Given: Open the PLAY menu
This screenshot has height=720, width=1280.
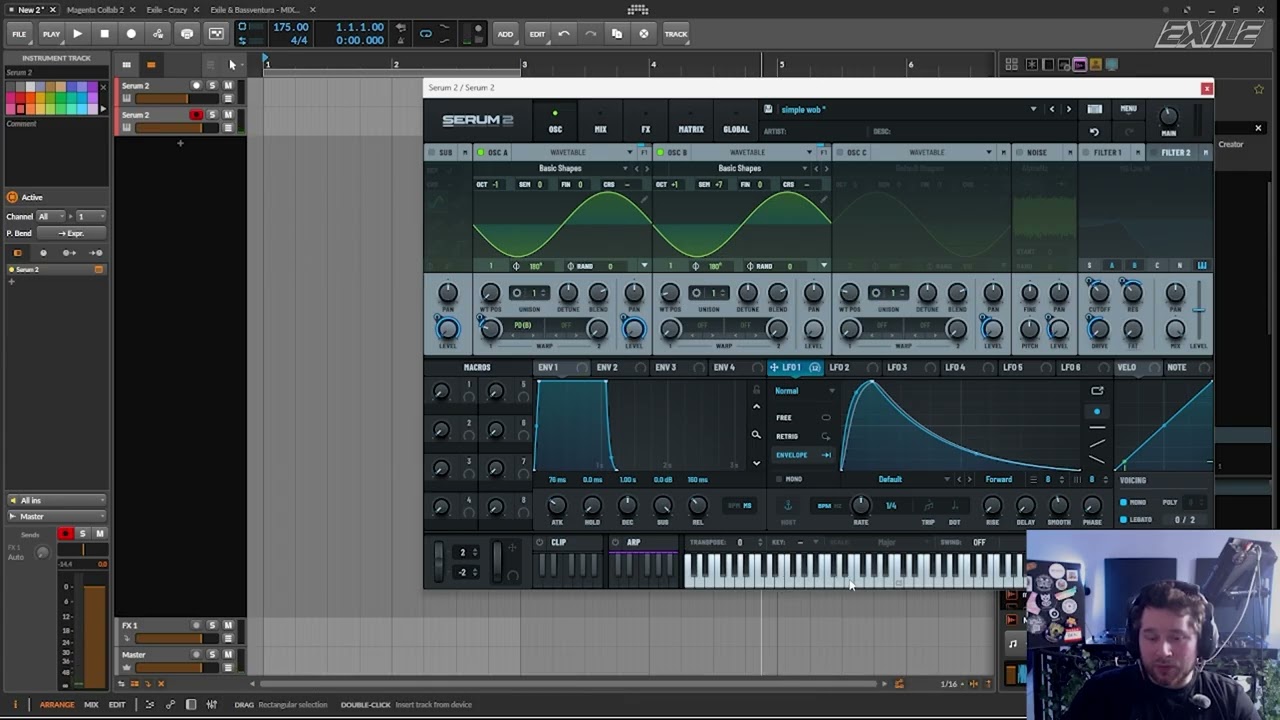Looking at the screenshot, I should tap(51, 34).
